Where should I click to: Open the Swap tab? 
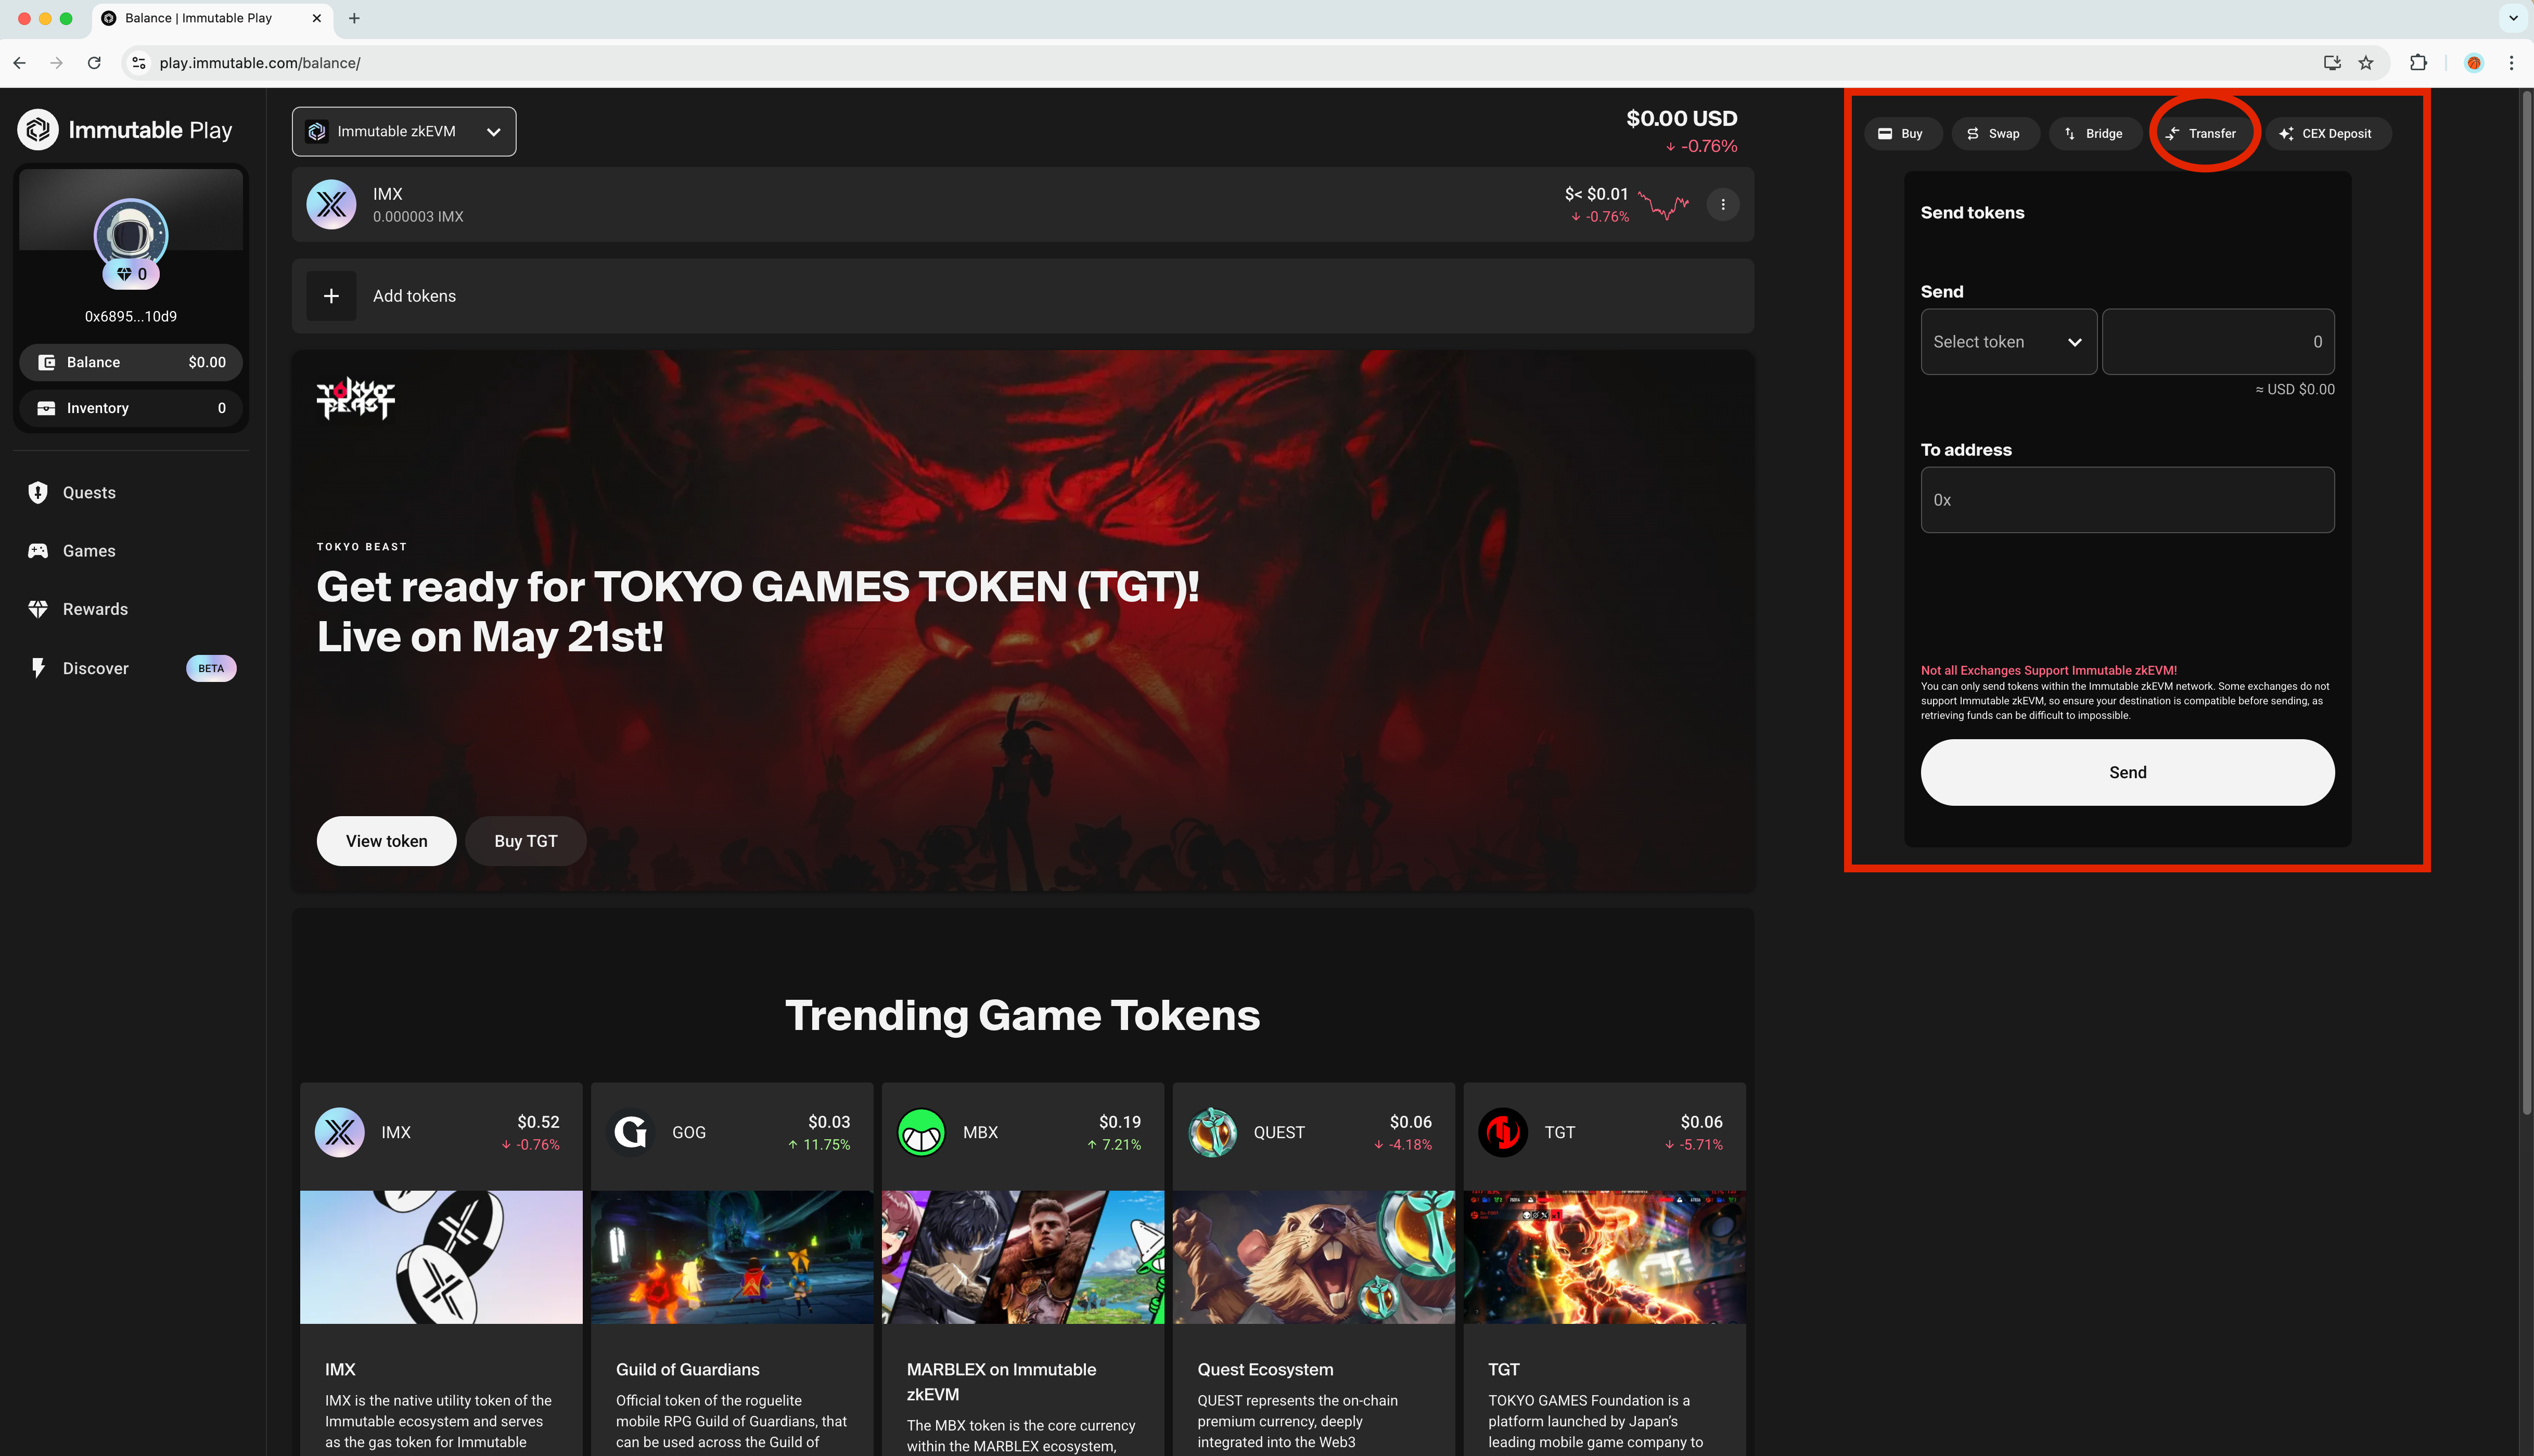pos(1995,133)
